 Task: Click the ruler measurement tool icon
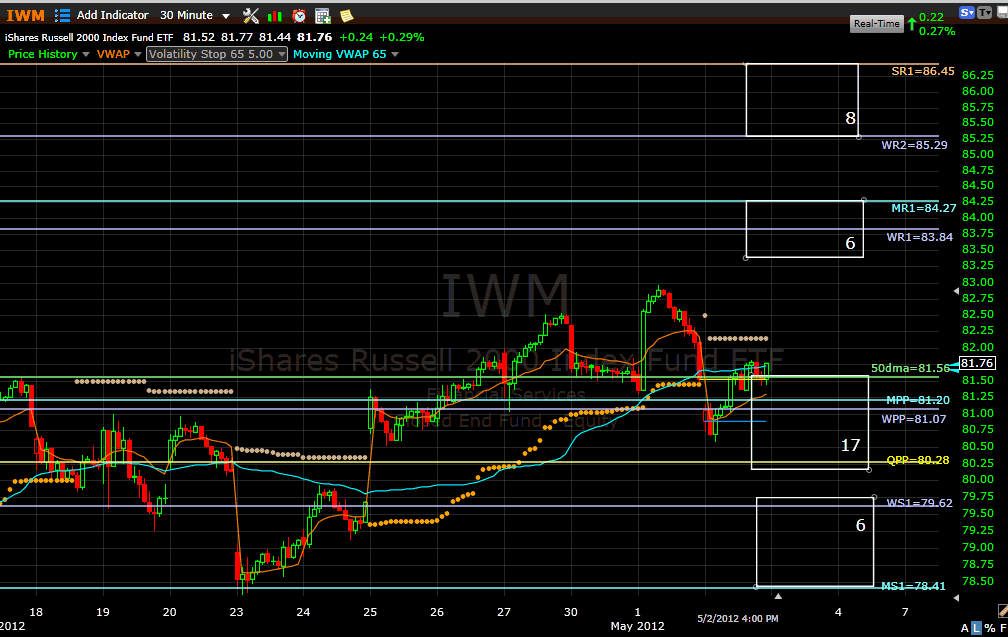click(1003, 610)
